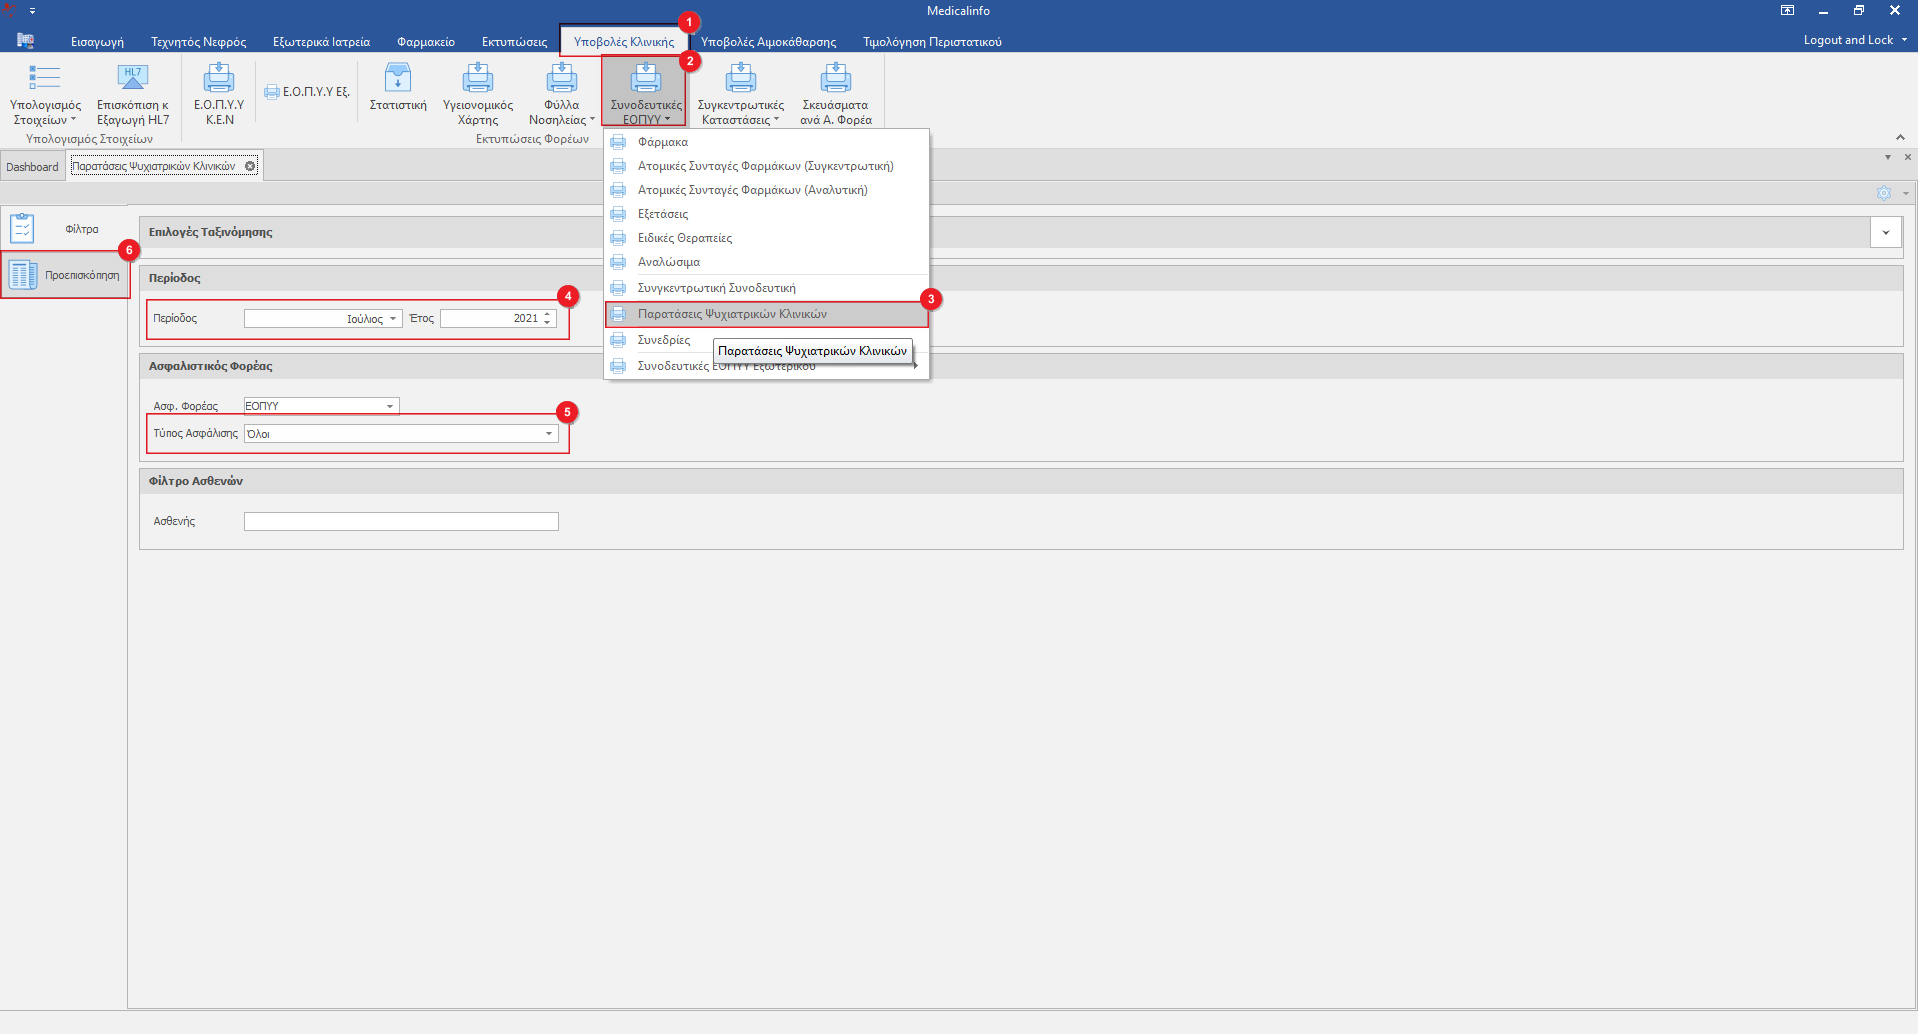Switch to the Φαρμακείο ribbon tab
The width and height of the screenshot is (1918, 1034).
pyautogui.click(x=425, y=42)
